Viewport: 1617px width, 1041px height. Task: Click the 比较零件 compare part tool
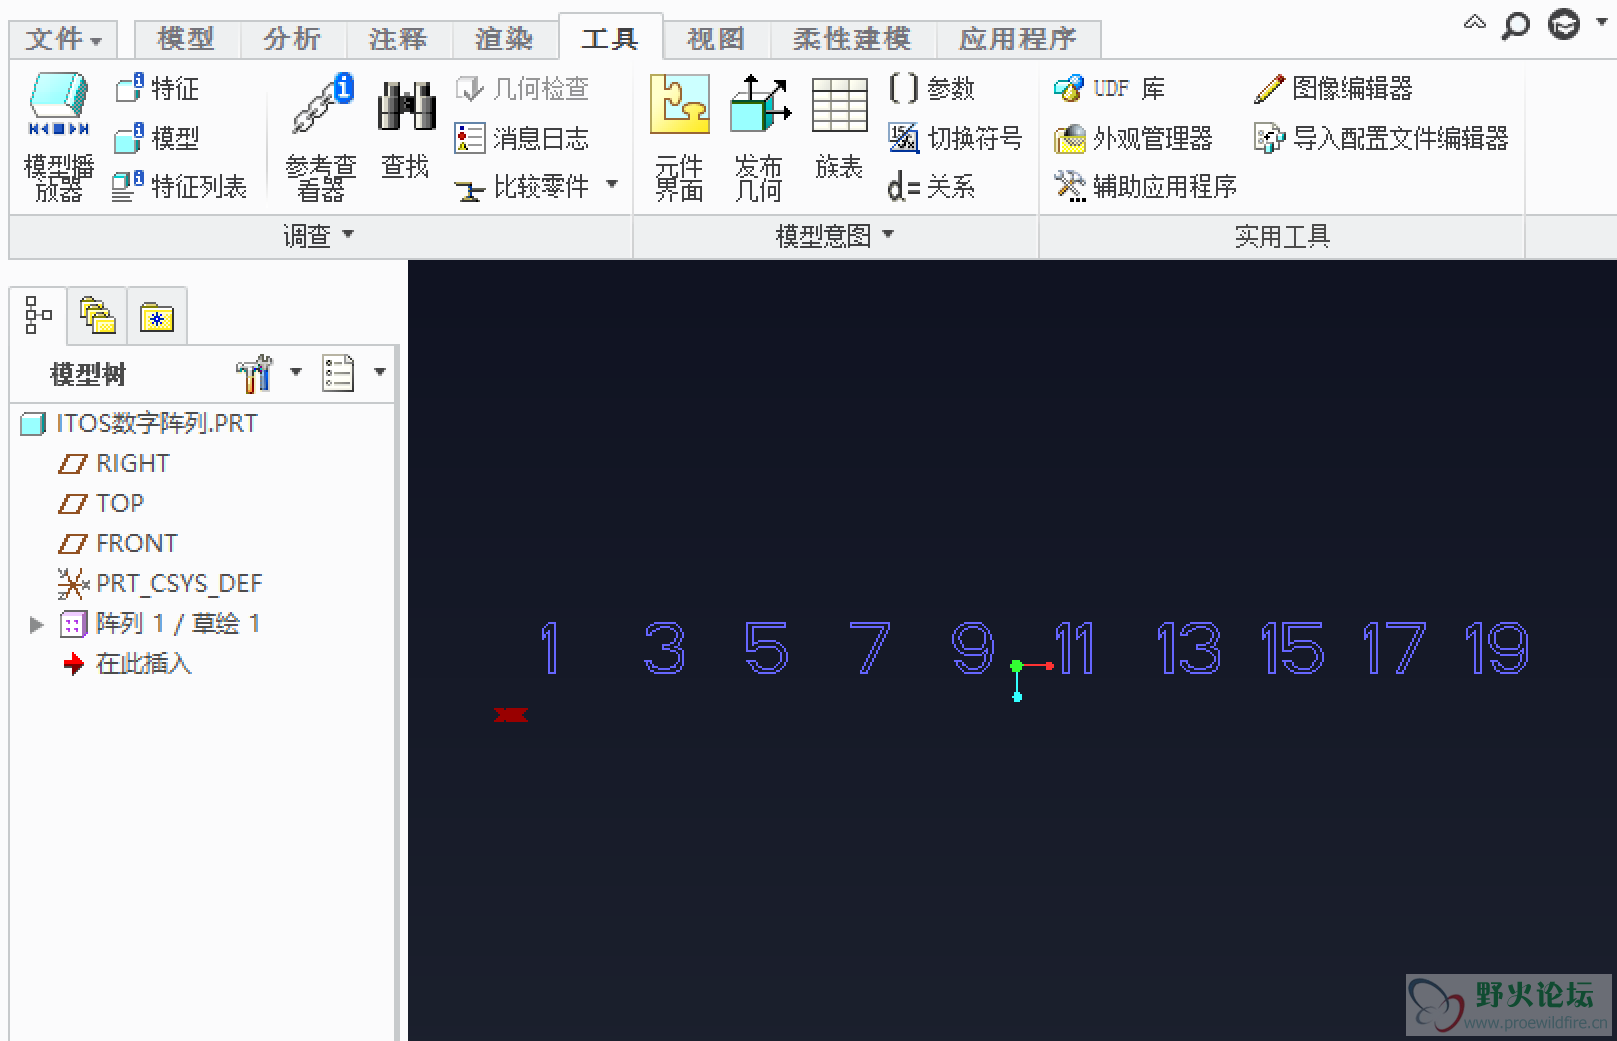pos(524,186)
